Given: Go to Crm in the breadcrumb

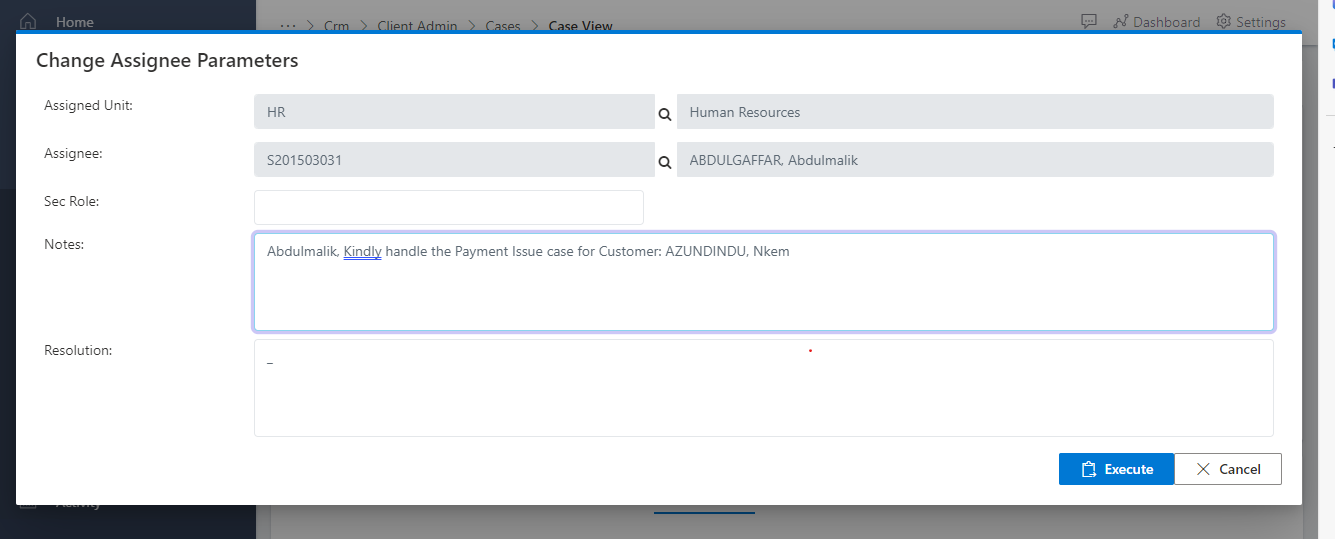Looking at the screenshot, I should coord(336,26).
